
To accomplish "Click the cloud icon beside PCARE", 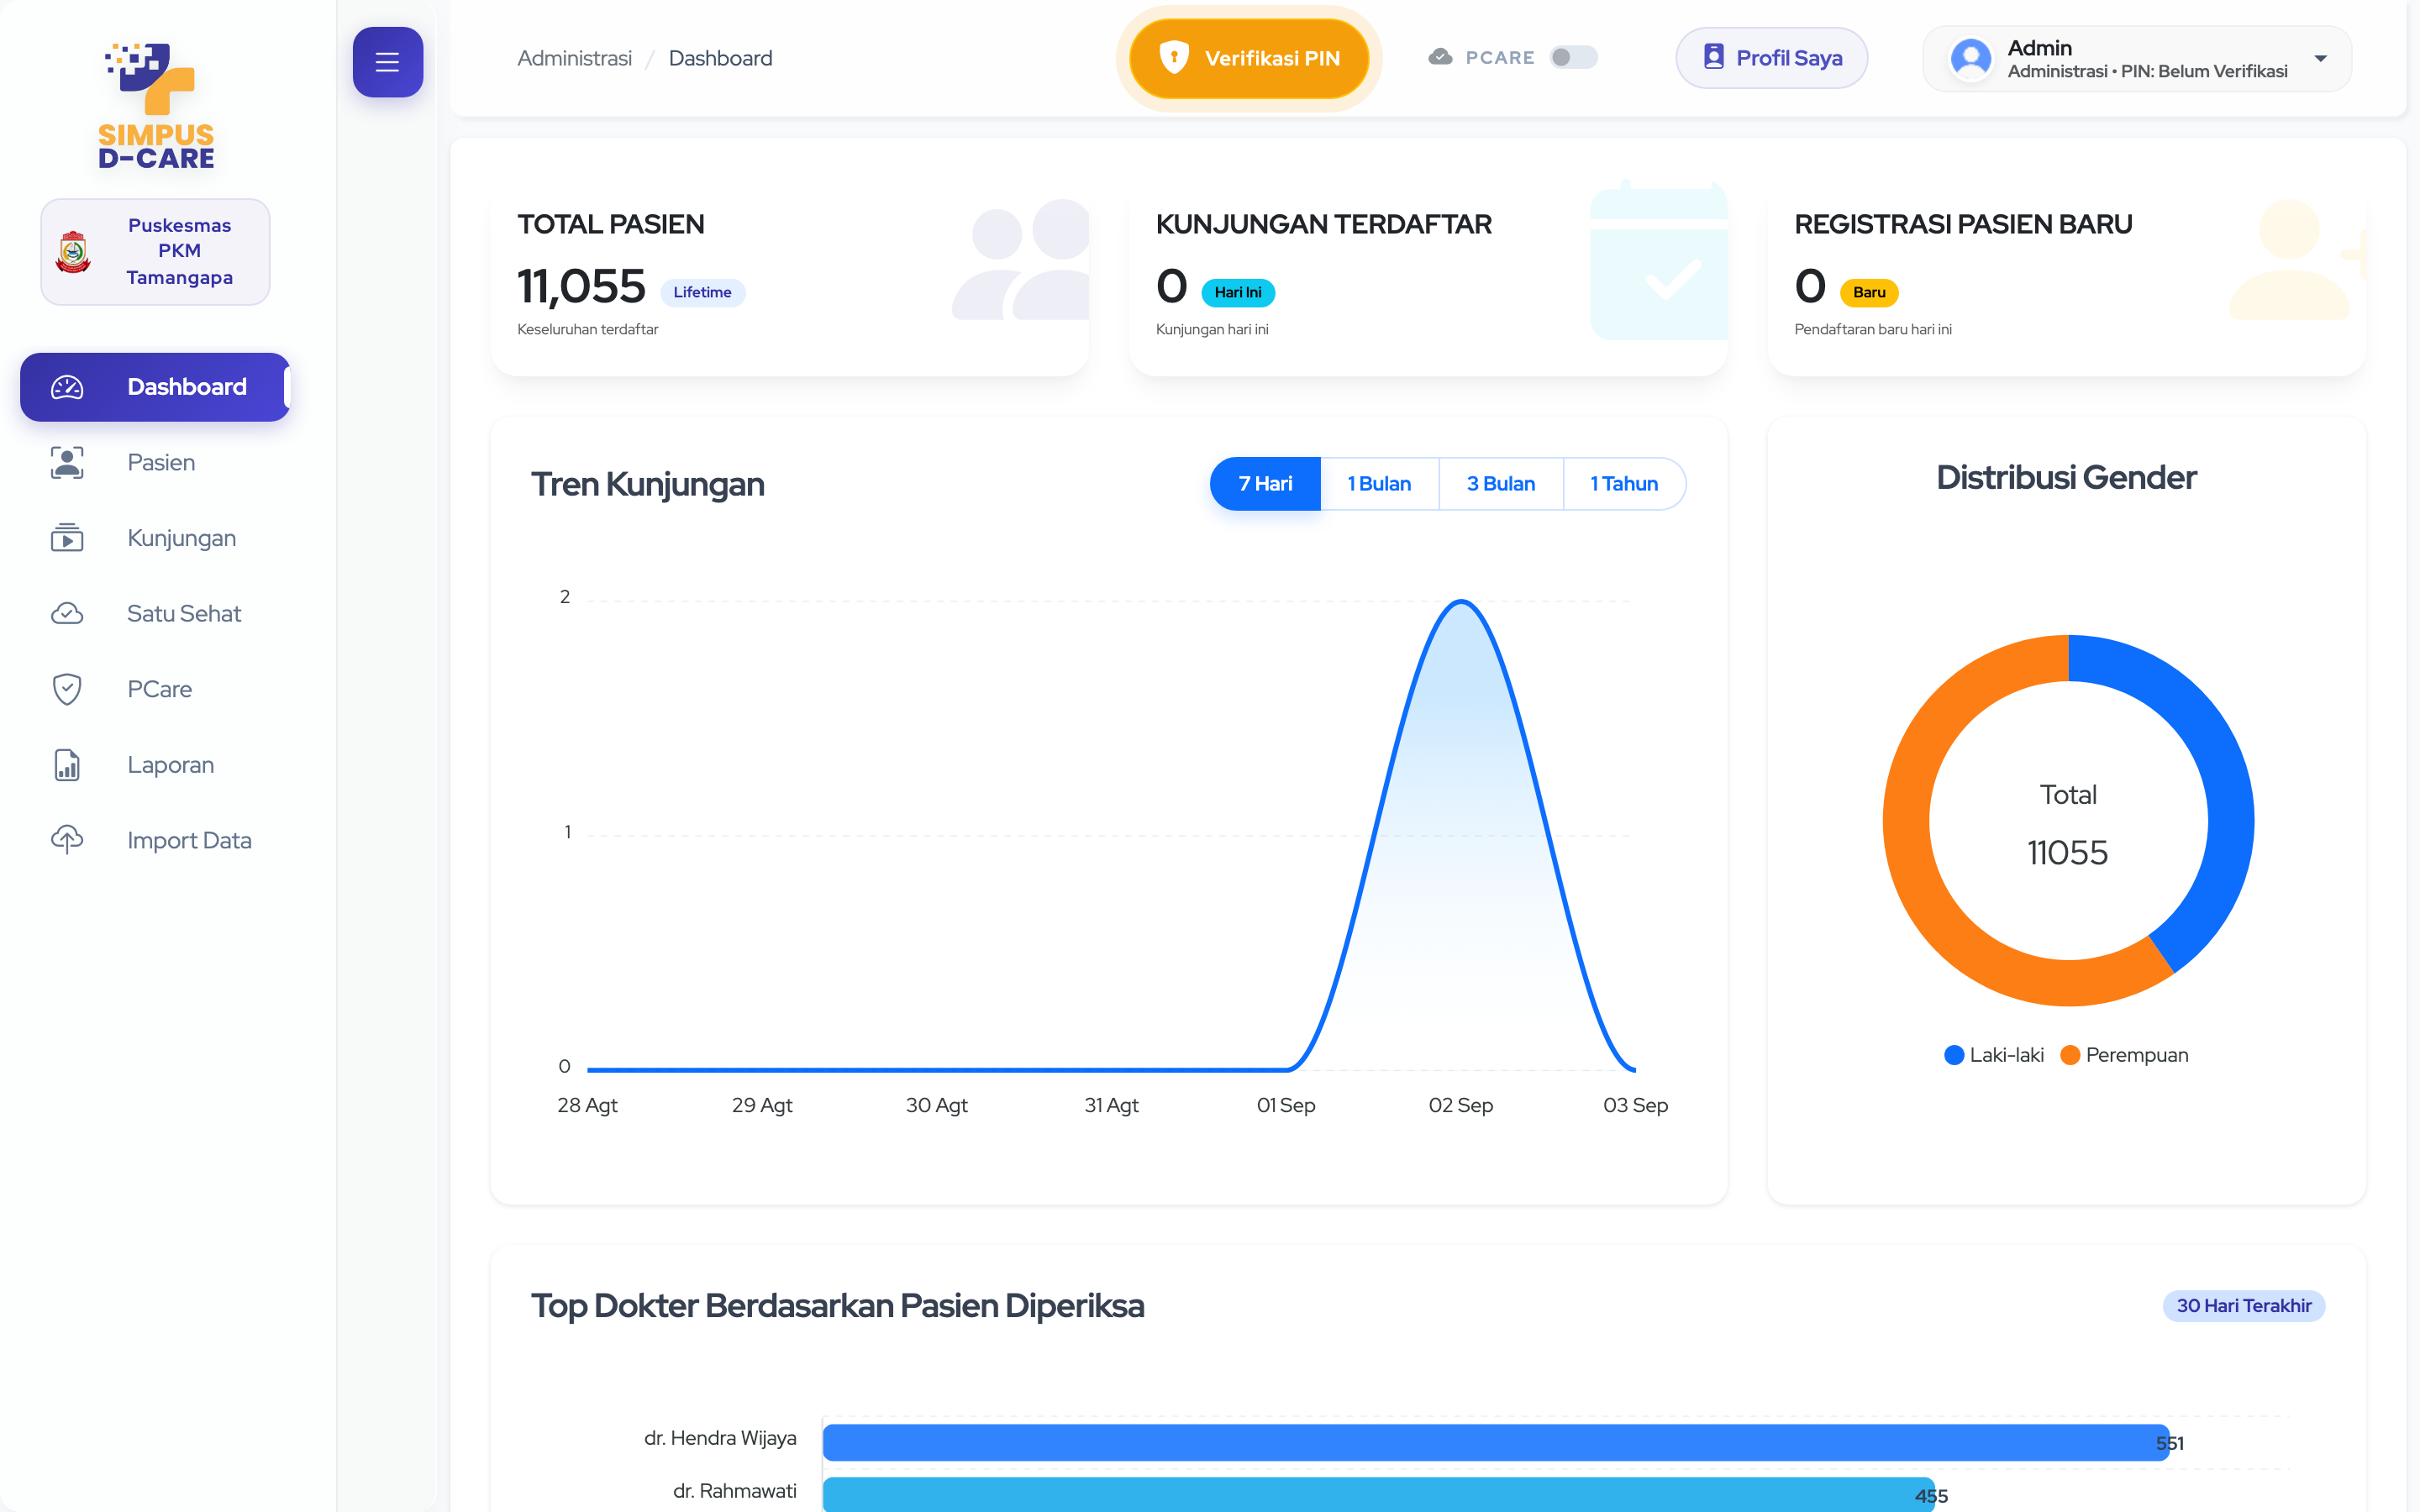I will [1440, 57].
